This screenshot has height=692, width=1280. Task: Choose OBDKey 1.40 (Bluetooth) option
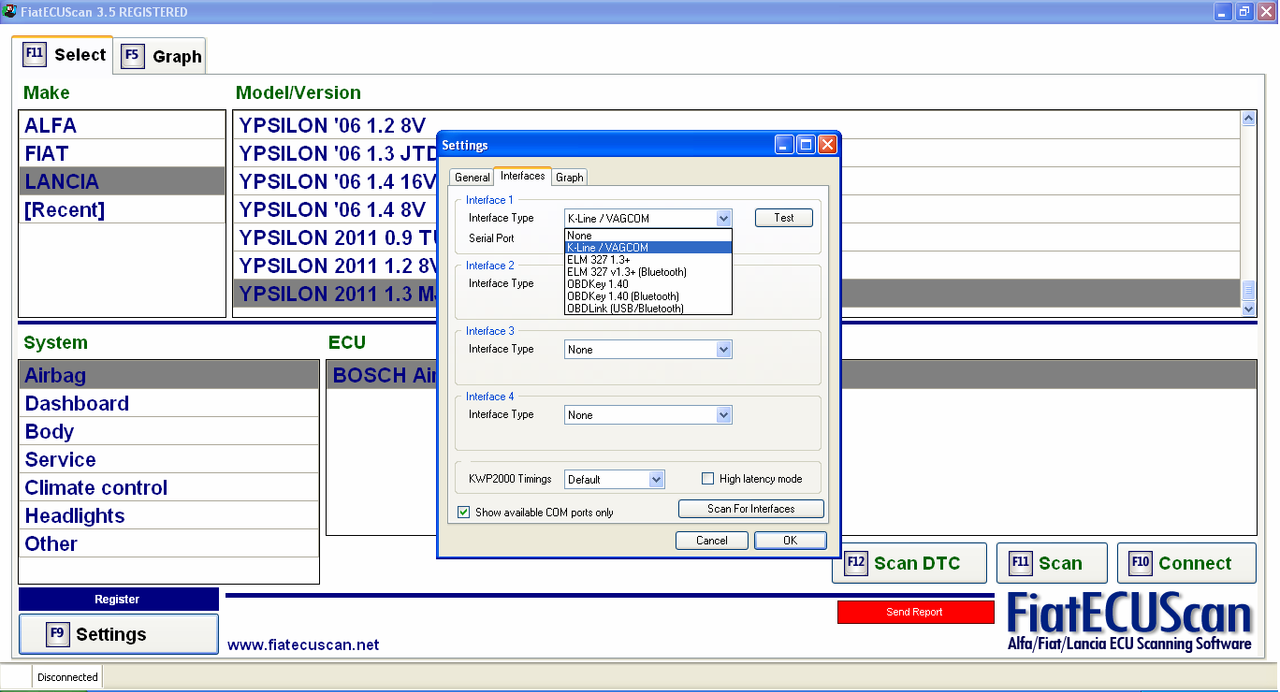(x=648, y=296)
